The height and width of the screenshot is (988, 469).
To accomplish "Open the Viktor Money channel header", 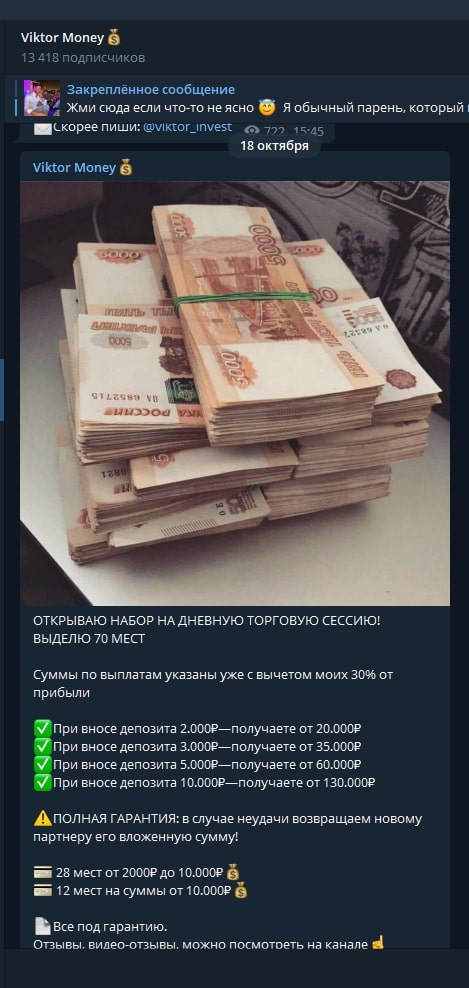I will click(x=70, y=38).
